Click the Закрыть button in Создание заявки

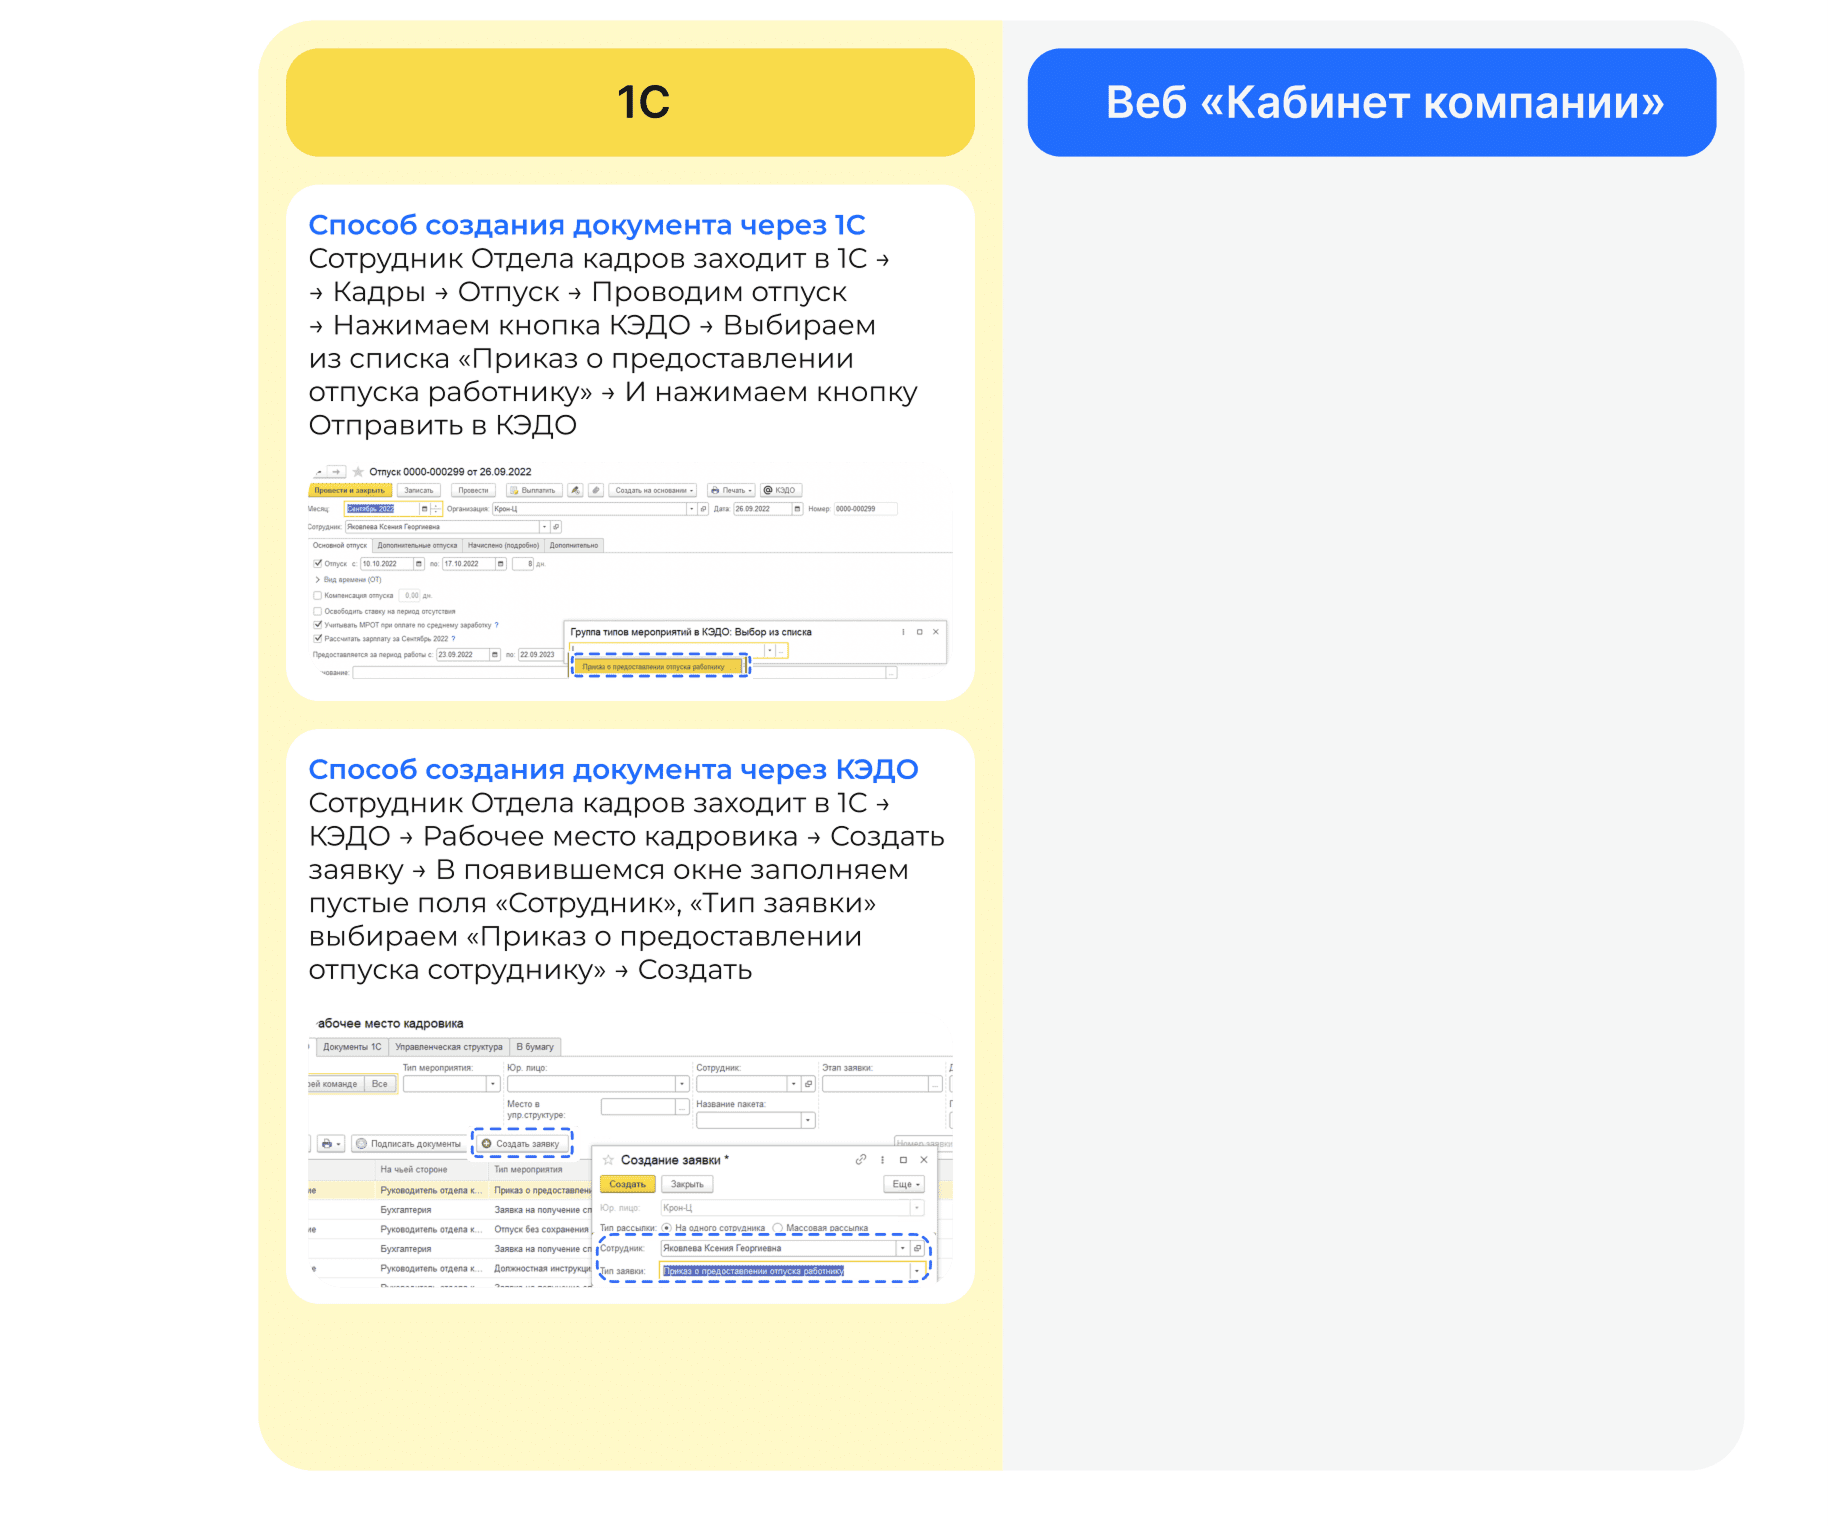coord(687,1184)
